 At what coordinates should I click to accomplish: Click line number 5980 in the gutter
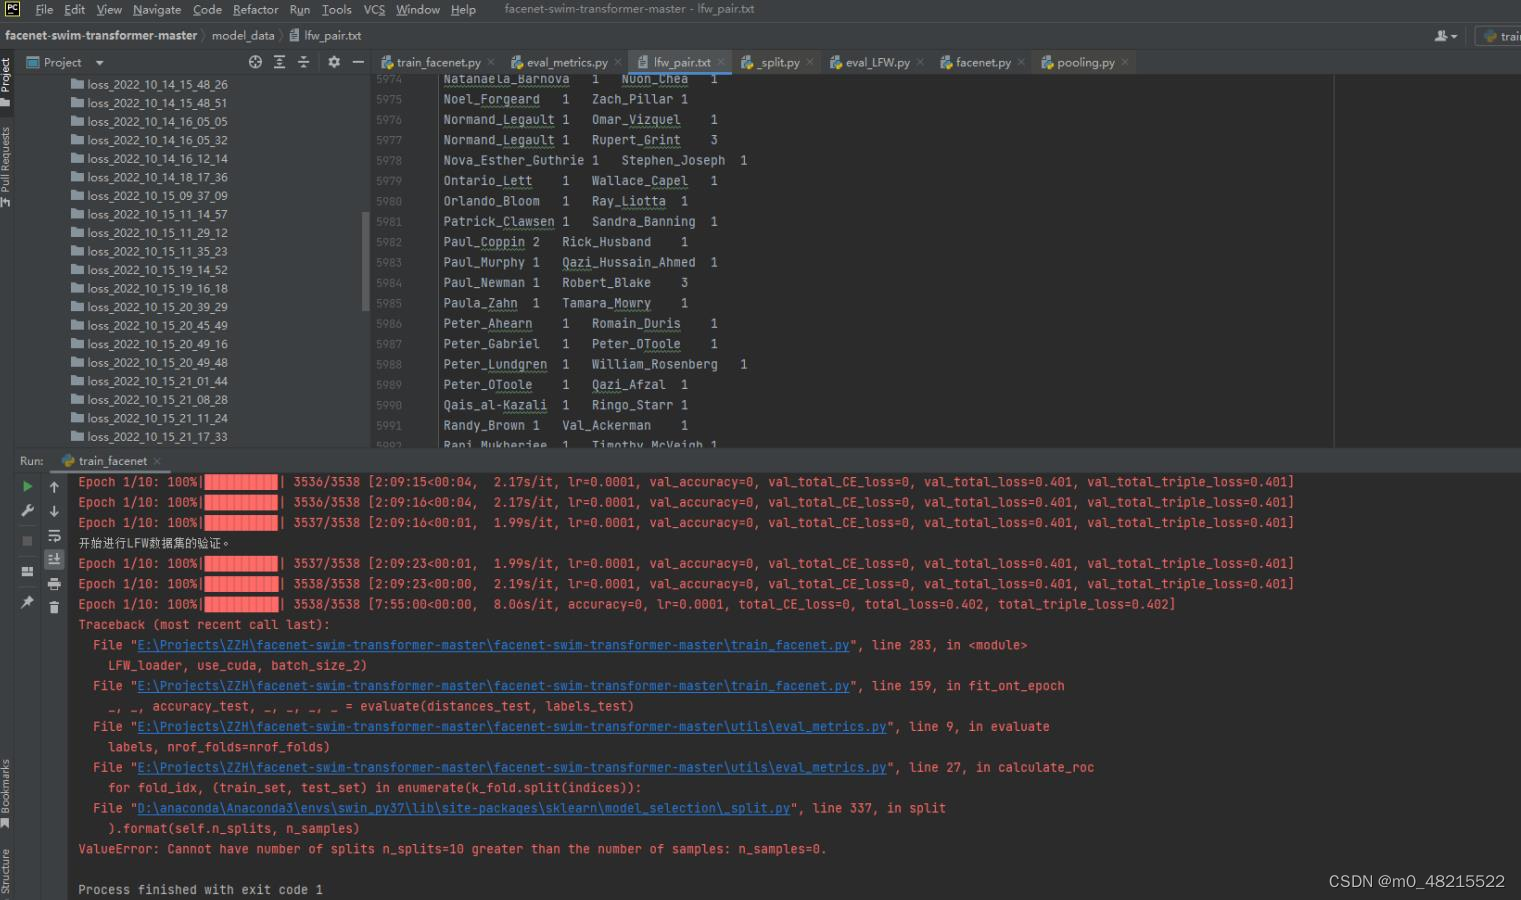389,201
